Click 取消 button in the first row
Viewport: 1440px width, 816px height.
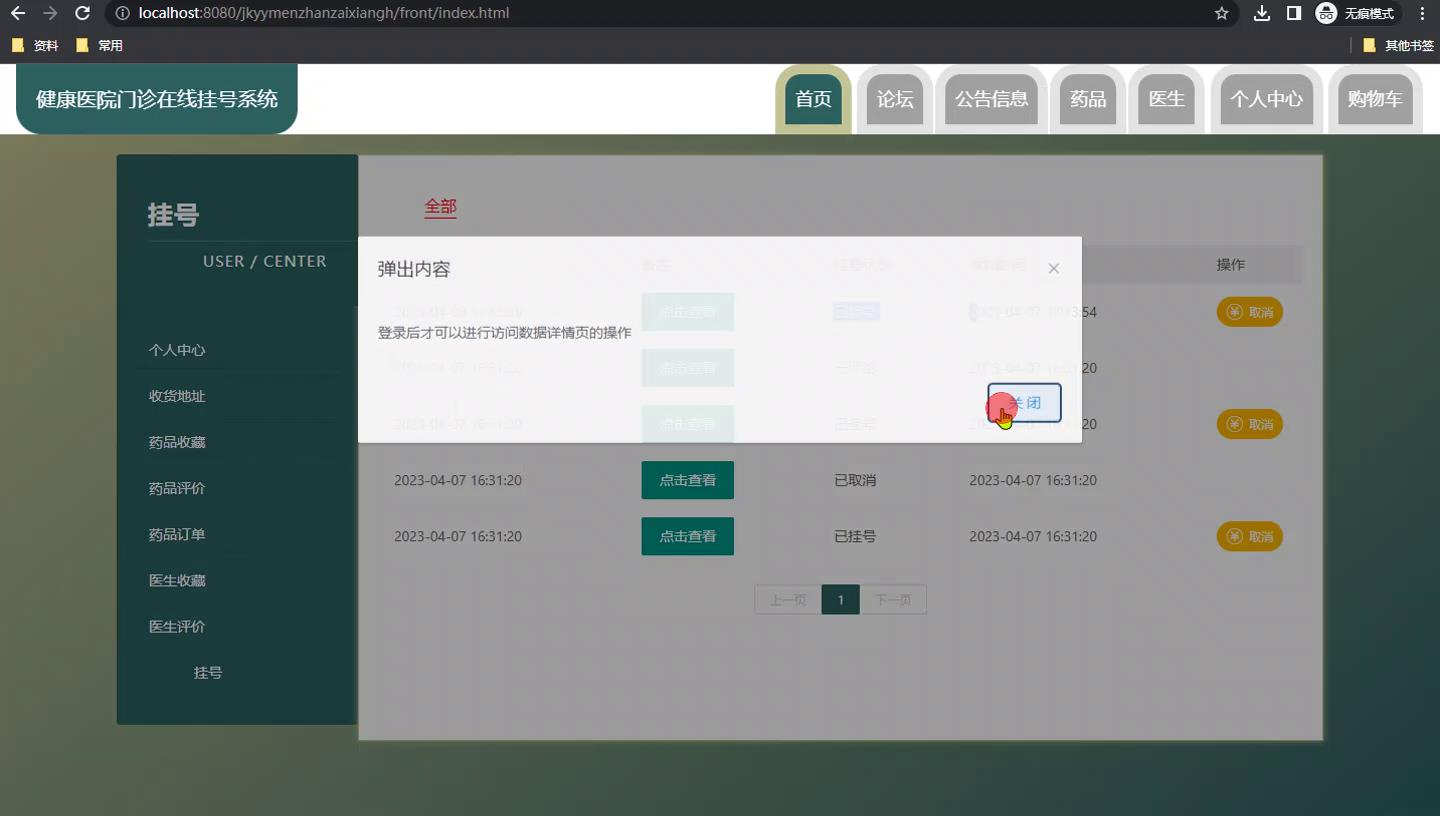[x=1249, y=312]
